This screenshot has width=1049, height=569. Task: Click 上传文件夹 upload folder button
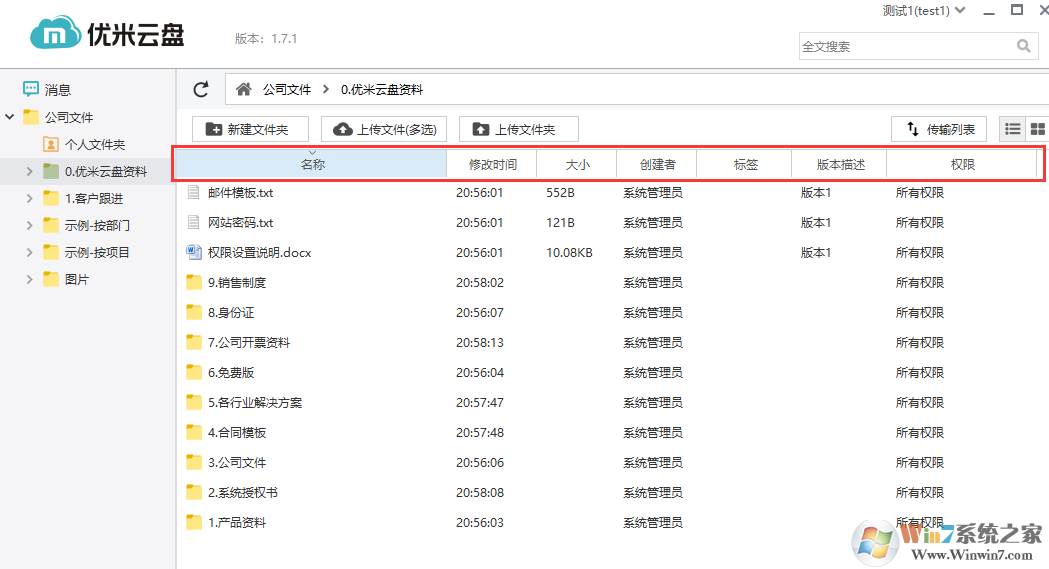tap(519, 129)
